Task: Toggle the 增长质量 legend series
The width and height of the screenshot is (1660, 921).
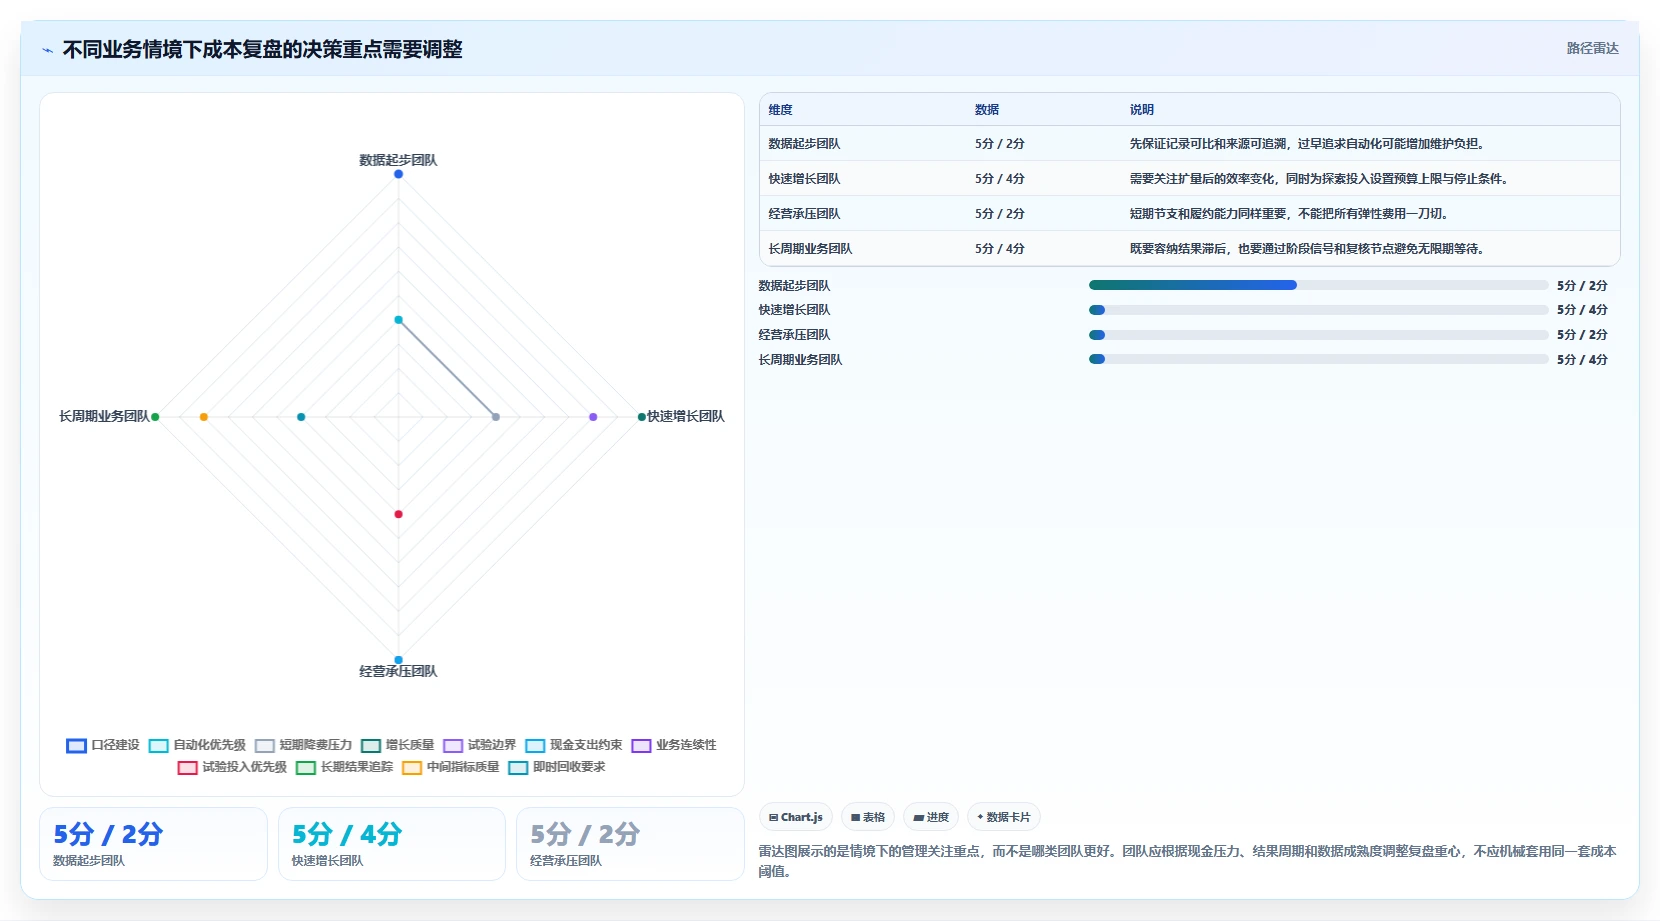Action: pyautogui.click(x=397, y=745)
